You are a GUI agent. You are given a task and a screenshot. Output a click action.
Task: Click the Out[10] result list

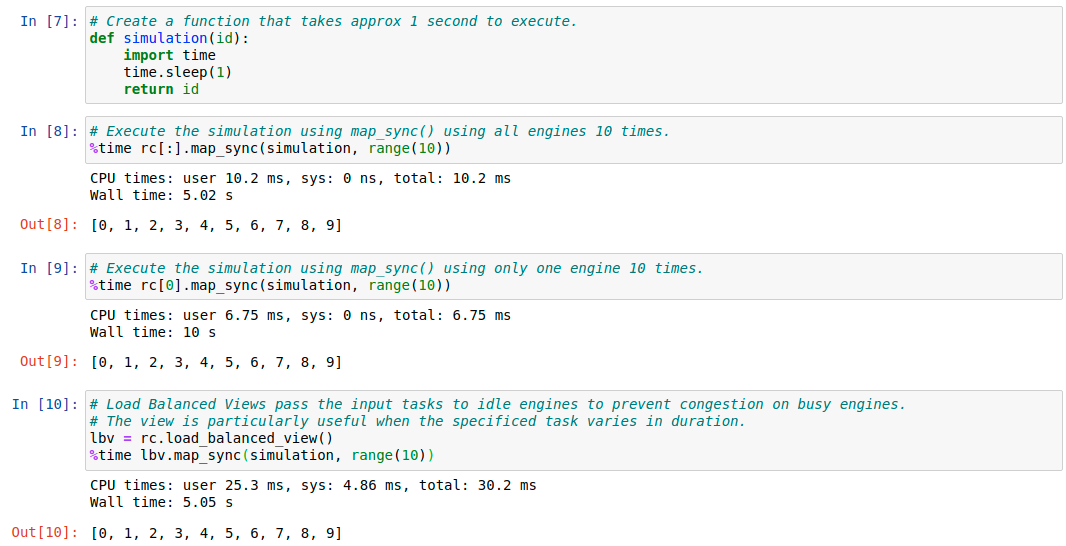pyautogui.click(x=216, y=532)
